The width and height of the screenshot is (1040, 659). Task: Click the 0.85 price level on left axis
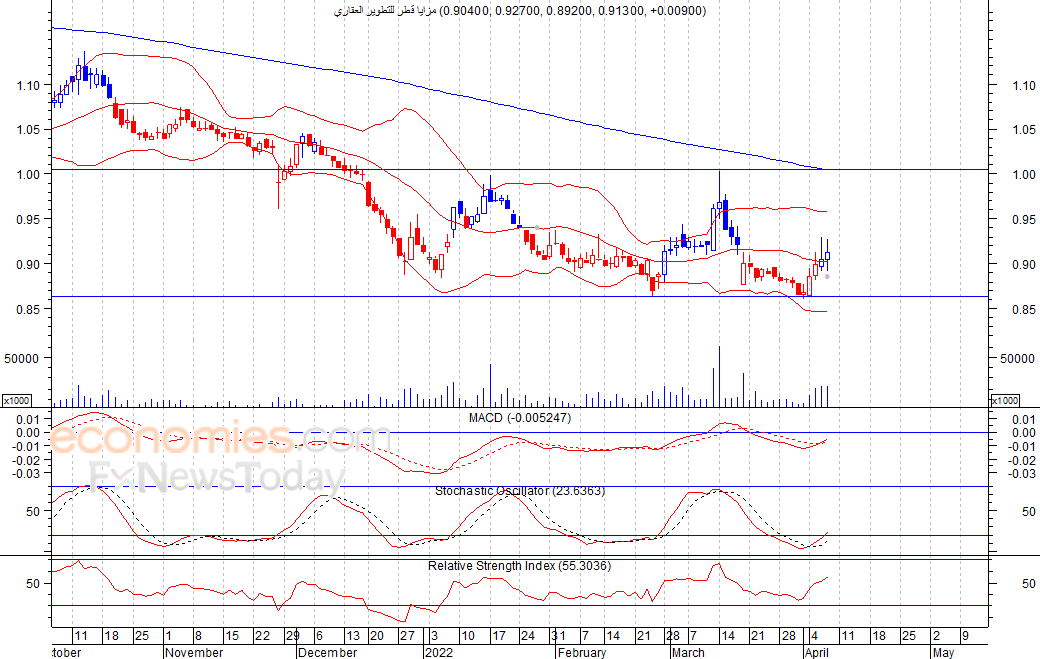29,309
